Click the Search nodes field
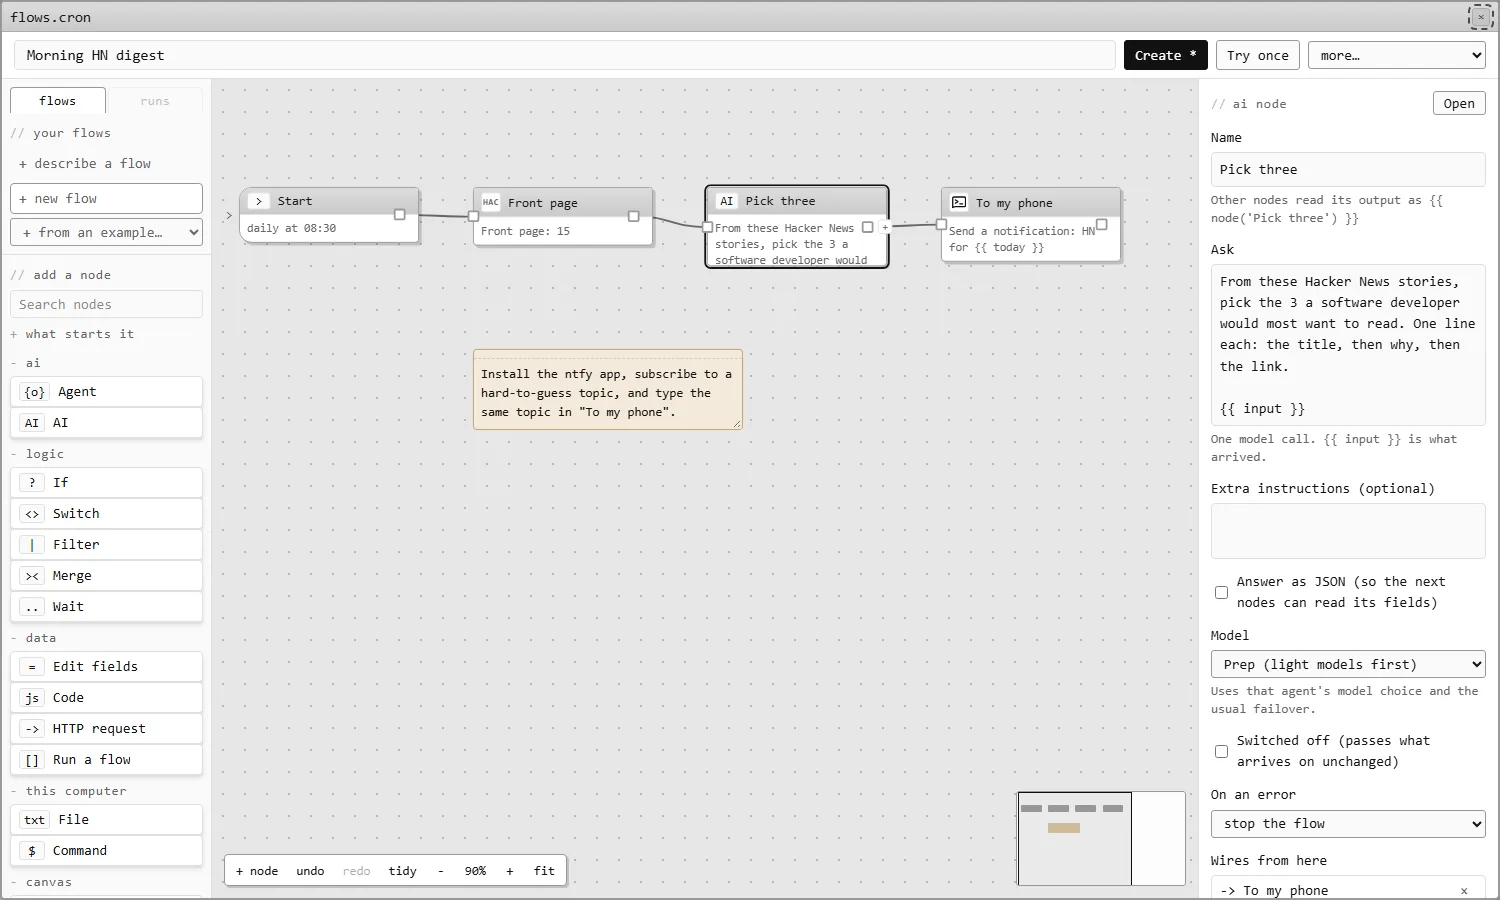This screenshot has height=900, width=1500. coord(106,304)
